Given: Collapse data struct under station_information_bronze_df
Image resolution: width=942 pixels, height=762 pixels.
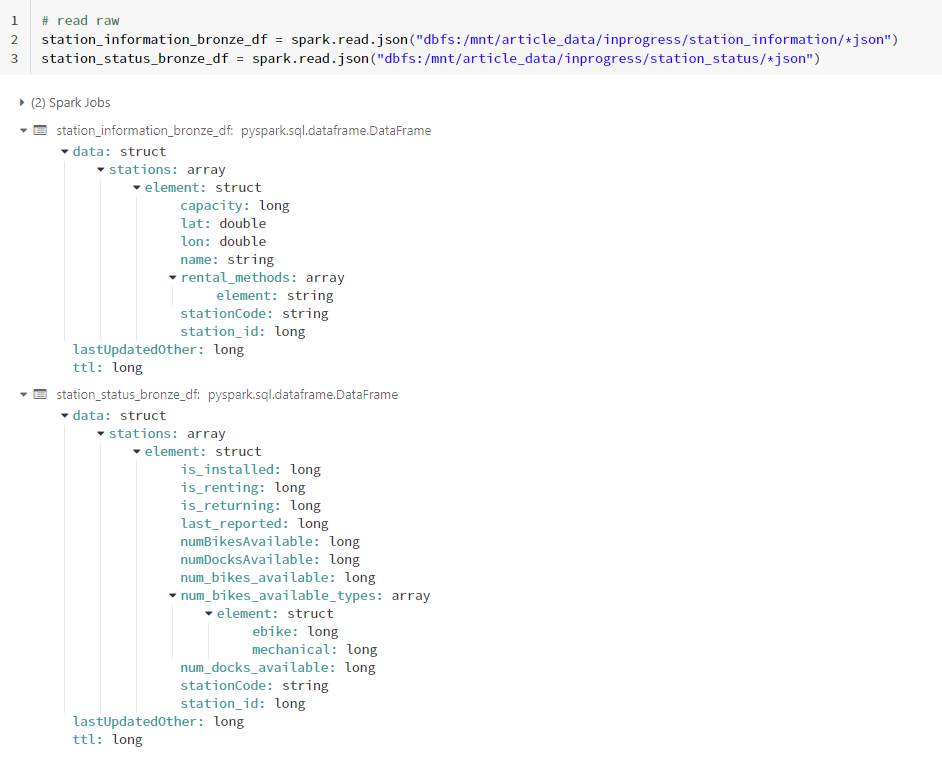Looking at the screenshot, I should click(x=65, y=152).
